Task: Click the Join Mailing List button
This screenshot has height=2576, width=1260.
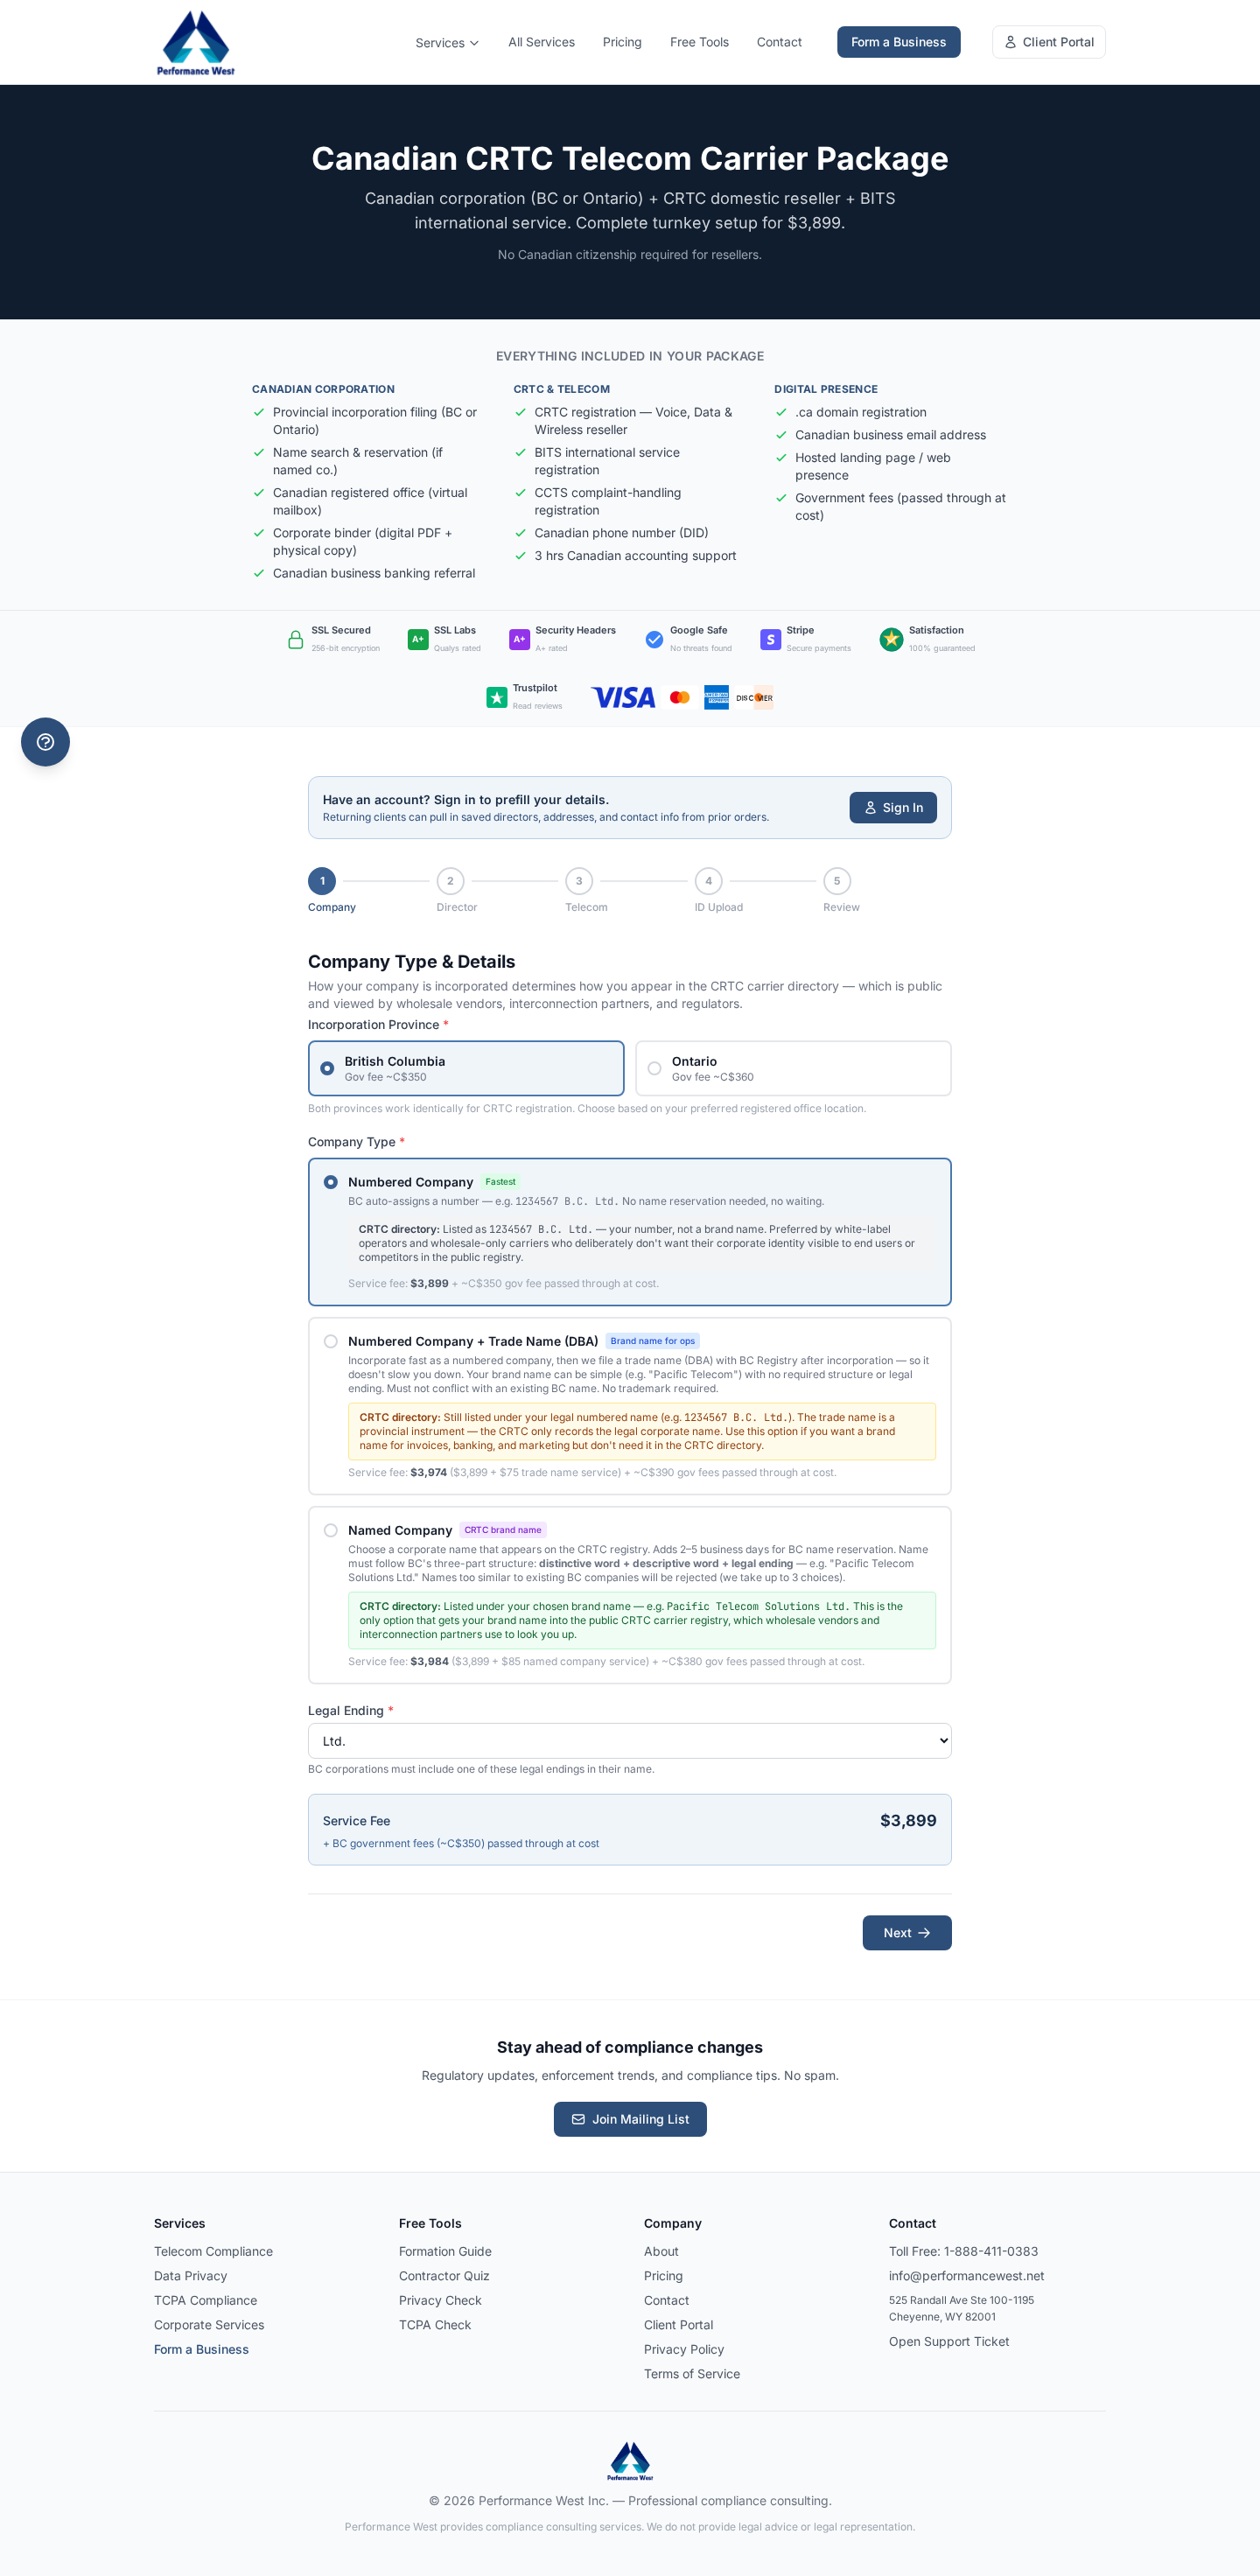Action: [630, 2119]
